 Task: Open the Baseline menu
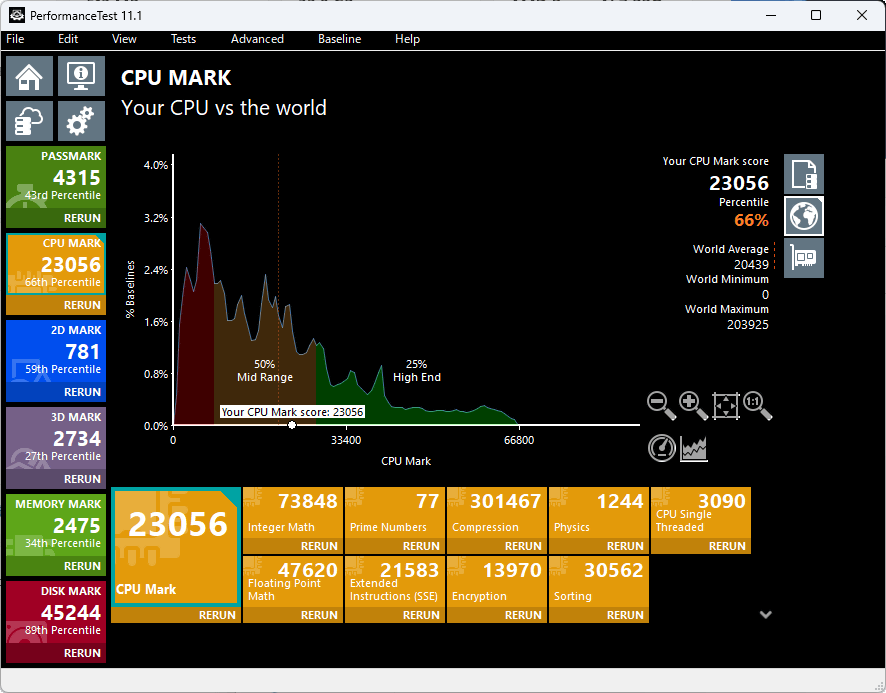pyautogui.click(x=339, y=39)
